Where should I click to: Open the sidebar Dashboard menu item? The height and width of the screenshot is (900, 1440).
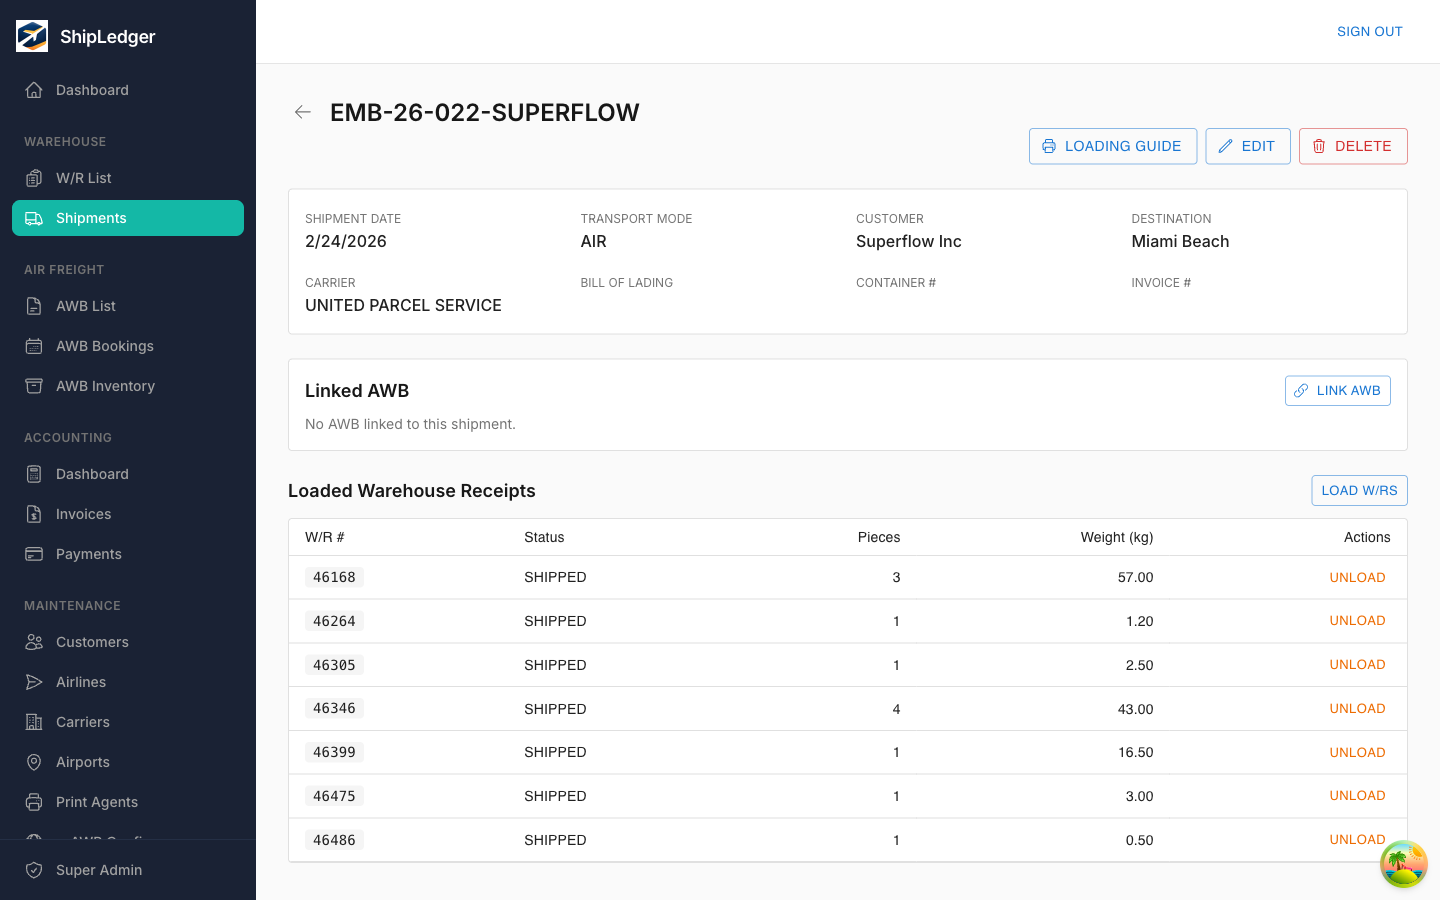pos(128,90)
